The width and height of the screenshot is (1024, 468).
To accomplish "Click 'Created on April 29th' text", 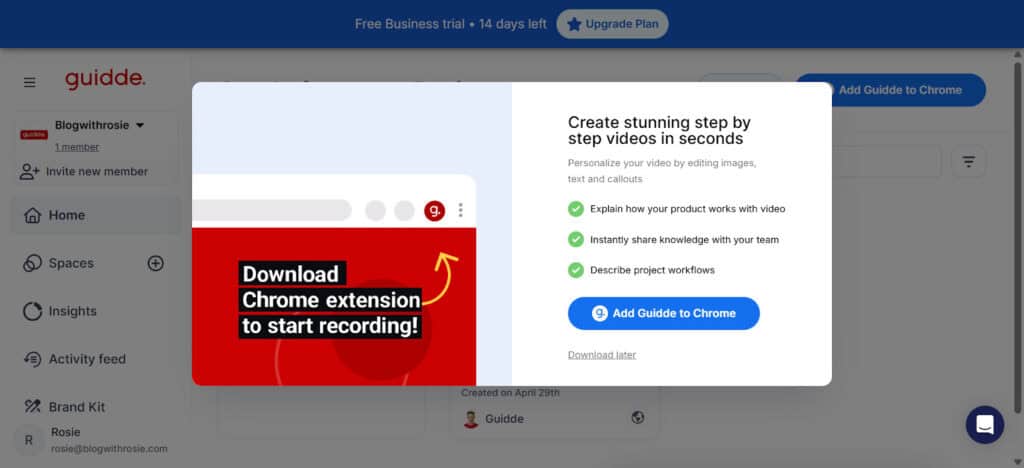I will pos(510,393).
